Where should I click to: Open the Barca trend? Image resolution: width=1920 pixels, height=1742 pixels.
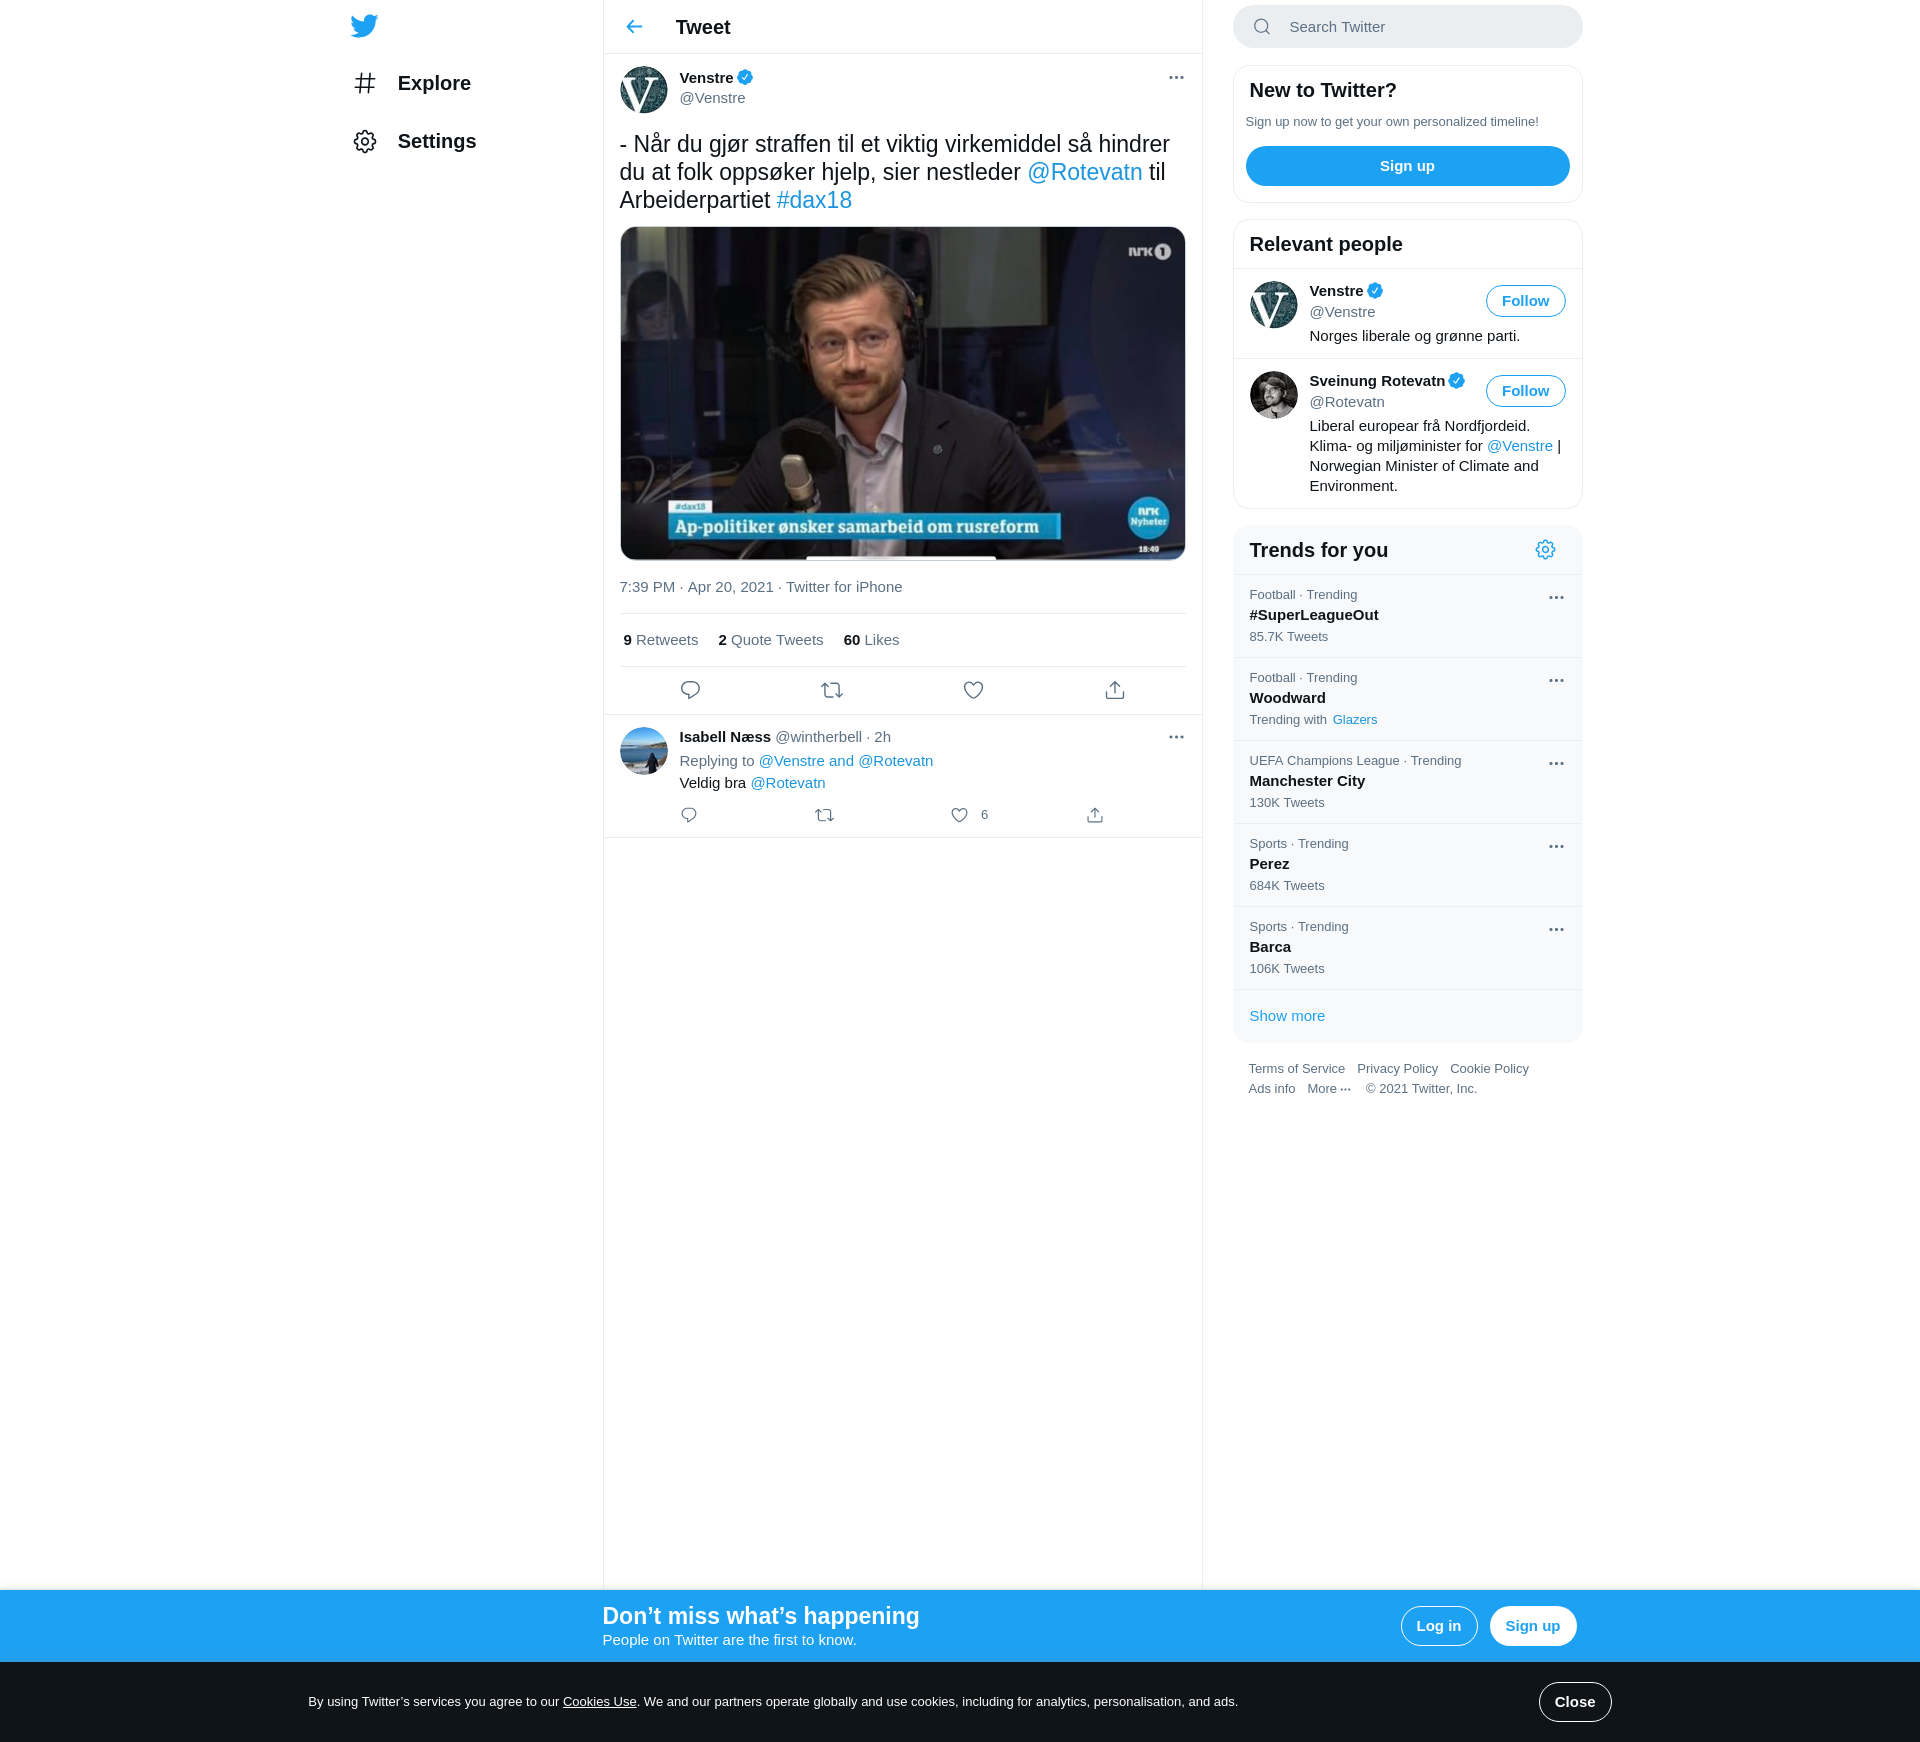[x=1270, y=947]
